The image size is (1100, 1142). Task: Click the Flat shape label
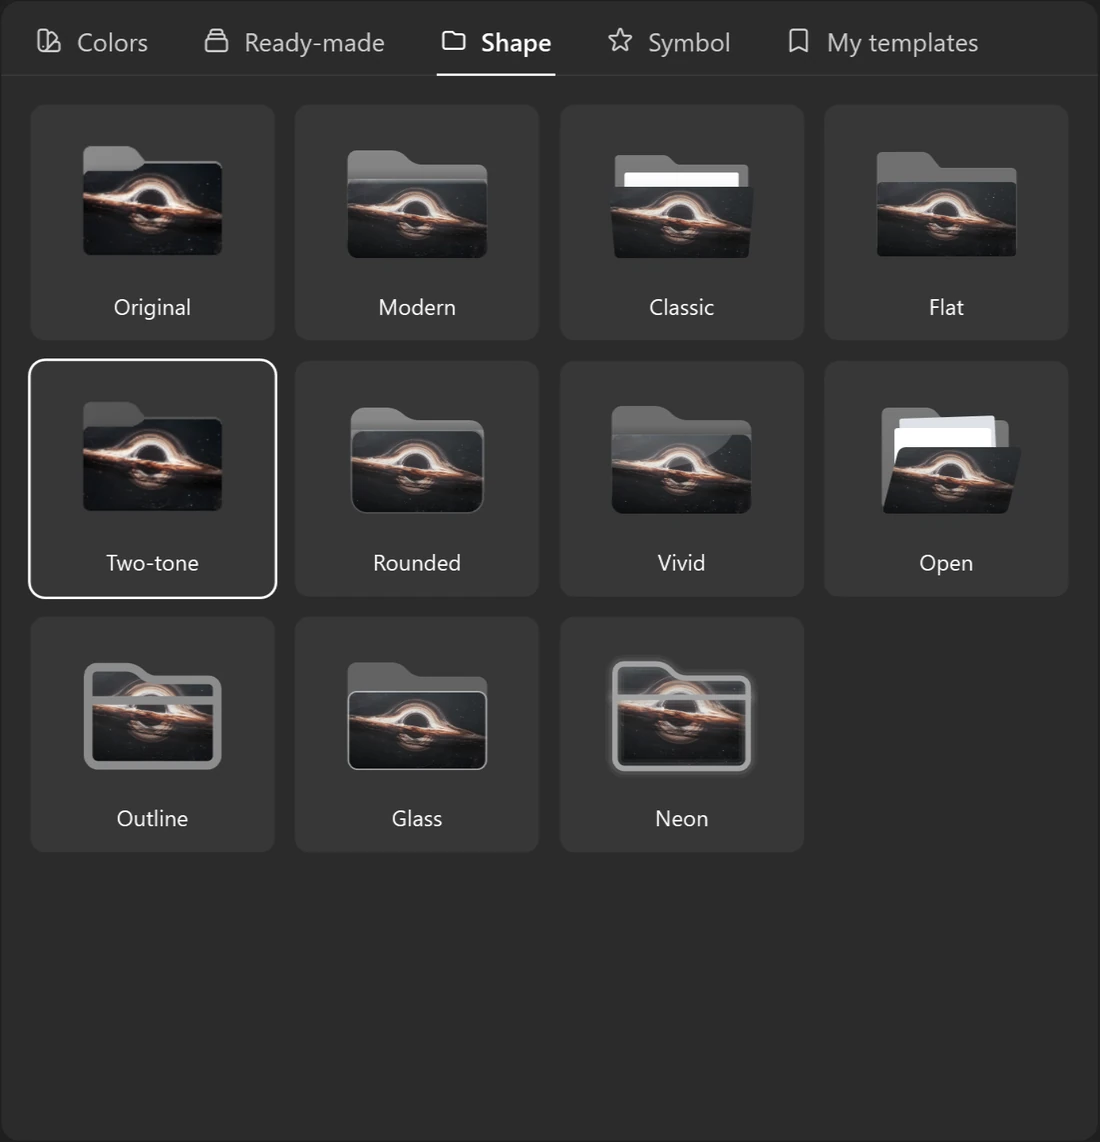(946, 307)
